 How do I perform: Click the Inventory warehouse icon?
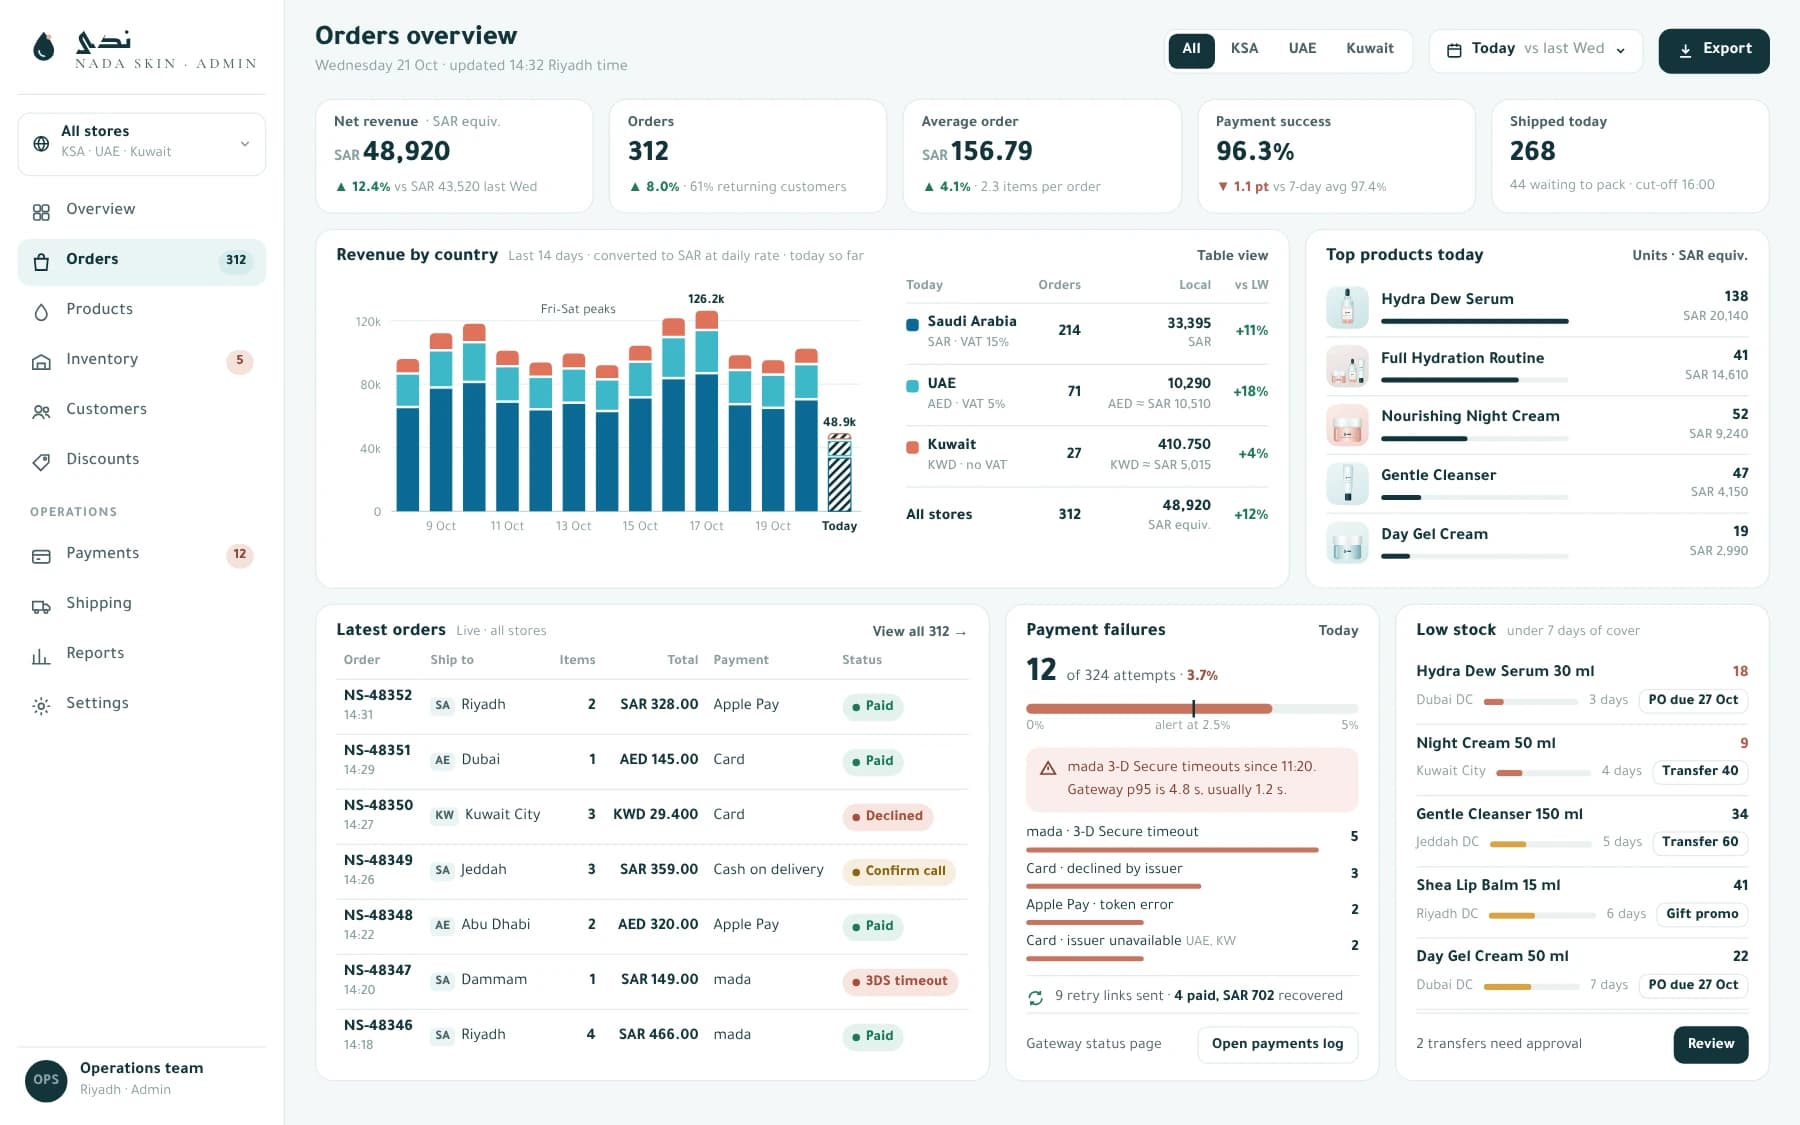[x=41, y=362]
